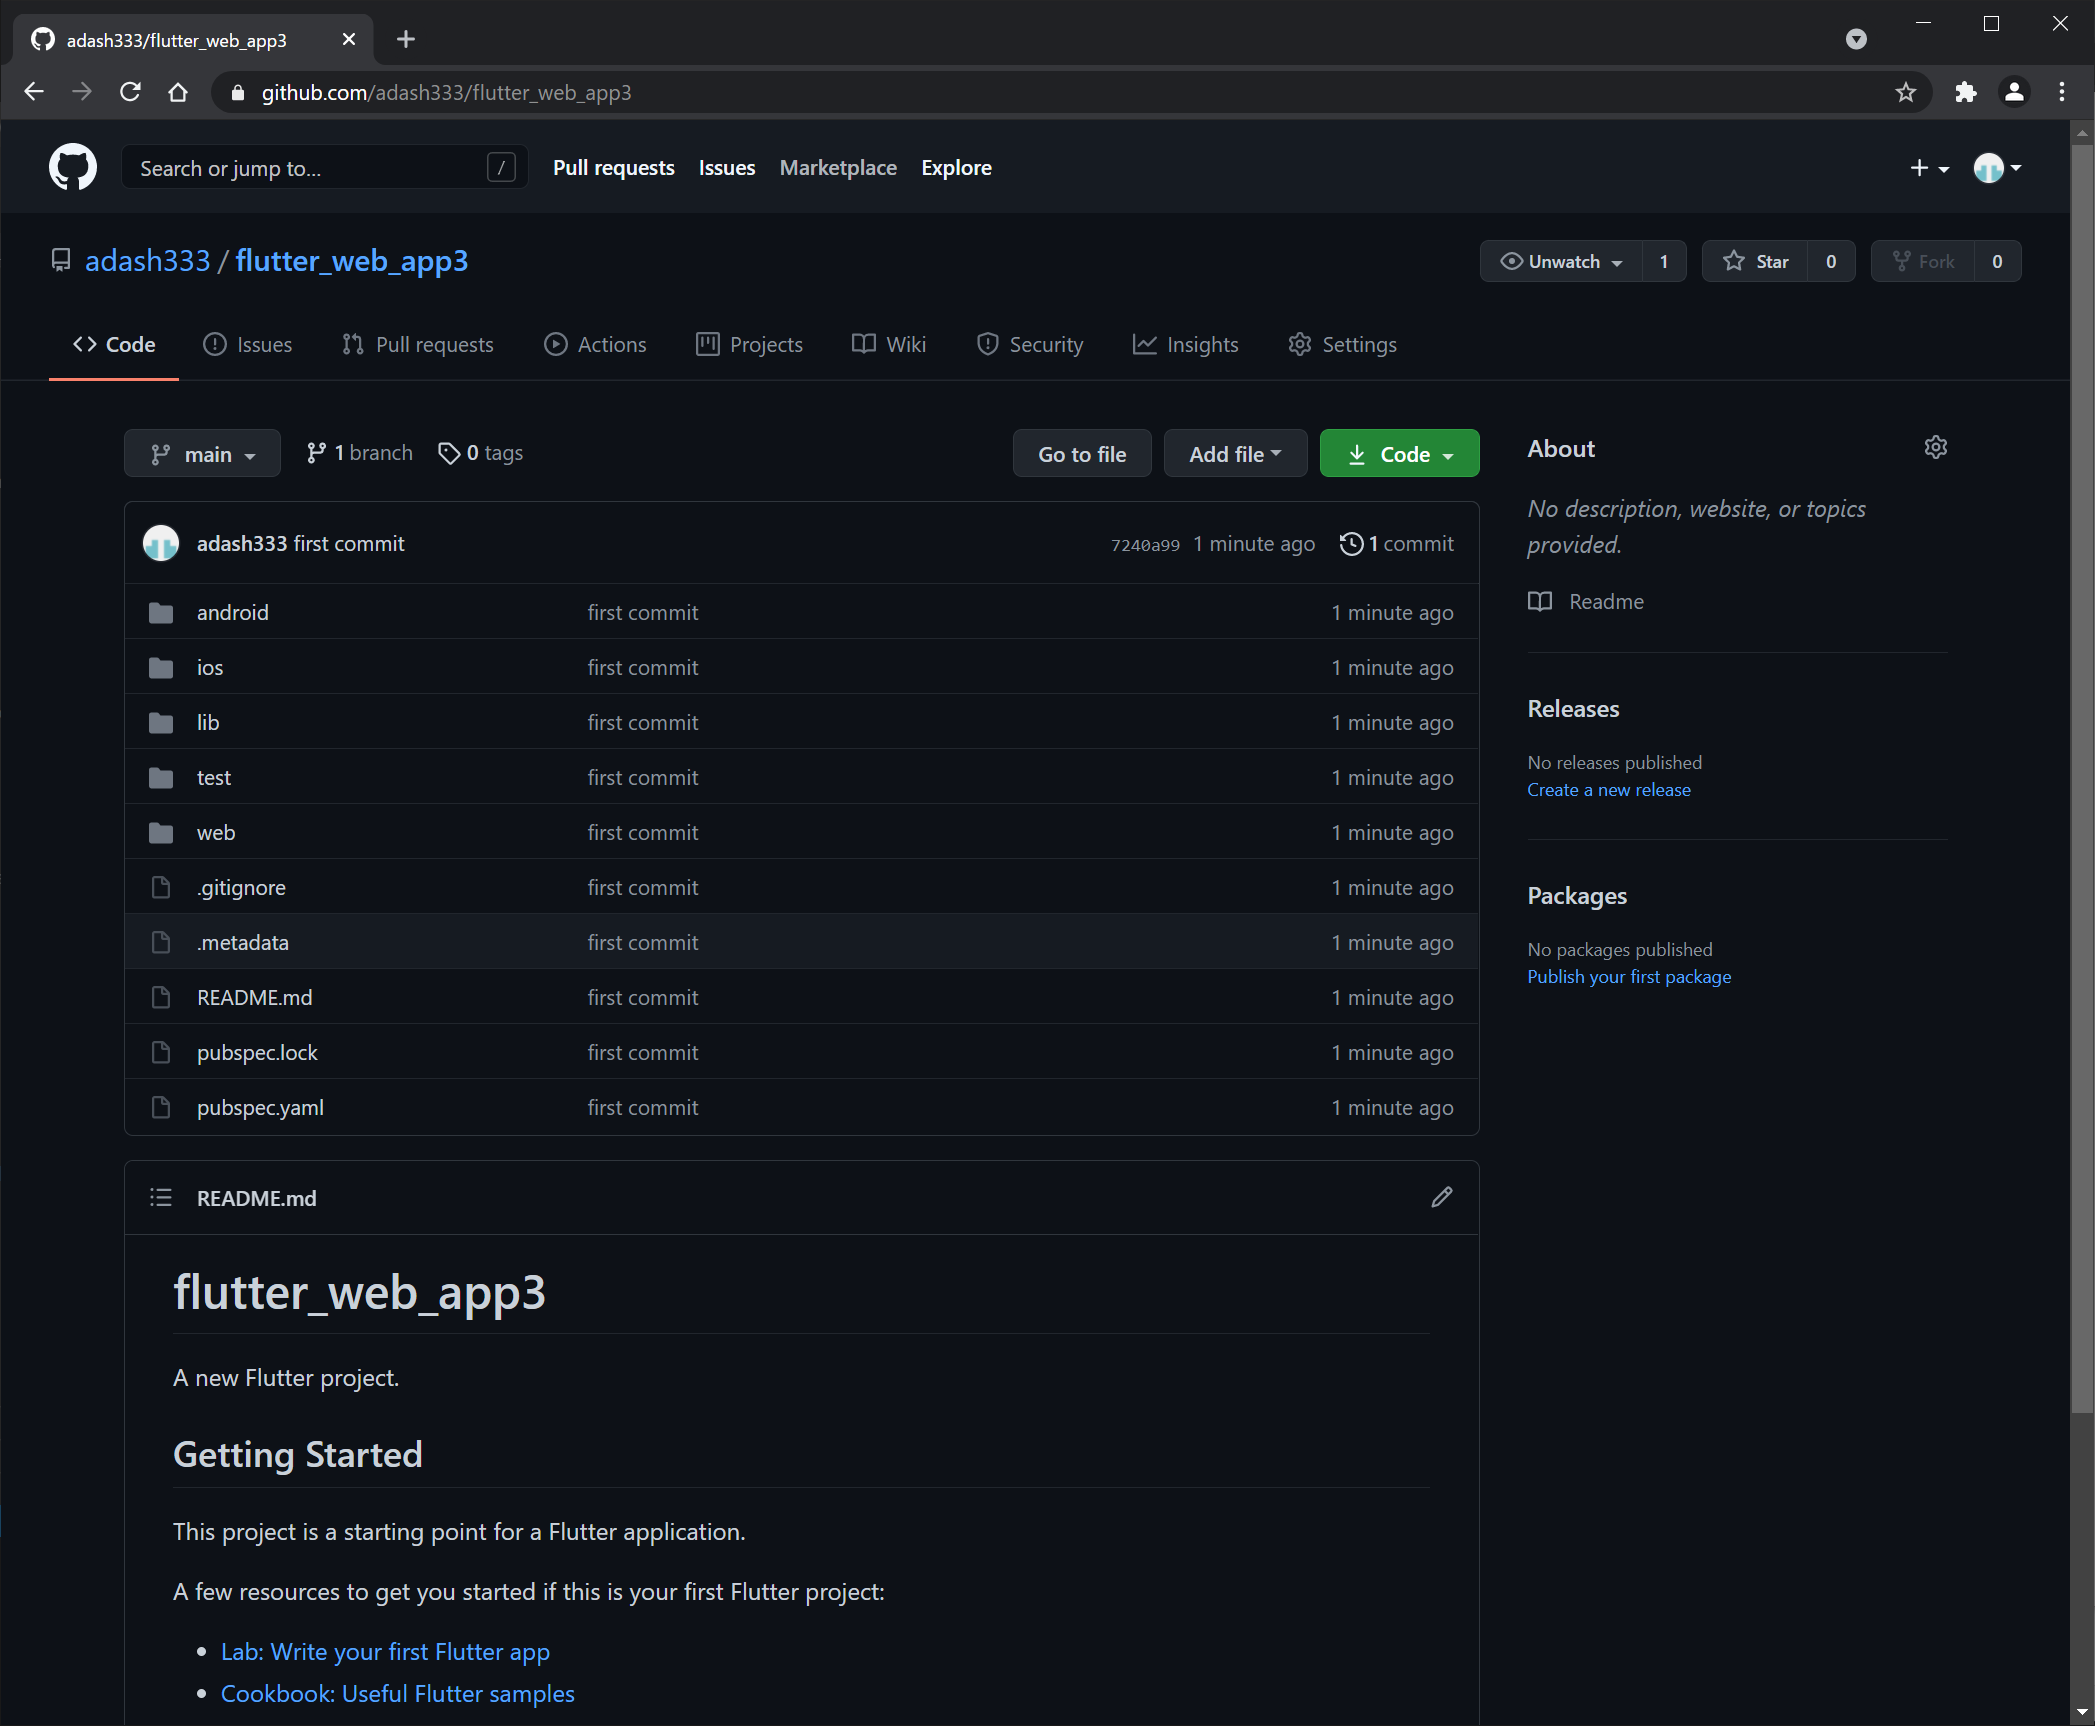This screenshot has height=1726, width=2095.
Task: Open browser extensions puzzle icon
Action: tap(1965, 92)
